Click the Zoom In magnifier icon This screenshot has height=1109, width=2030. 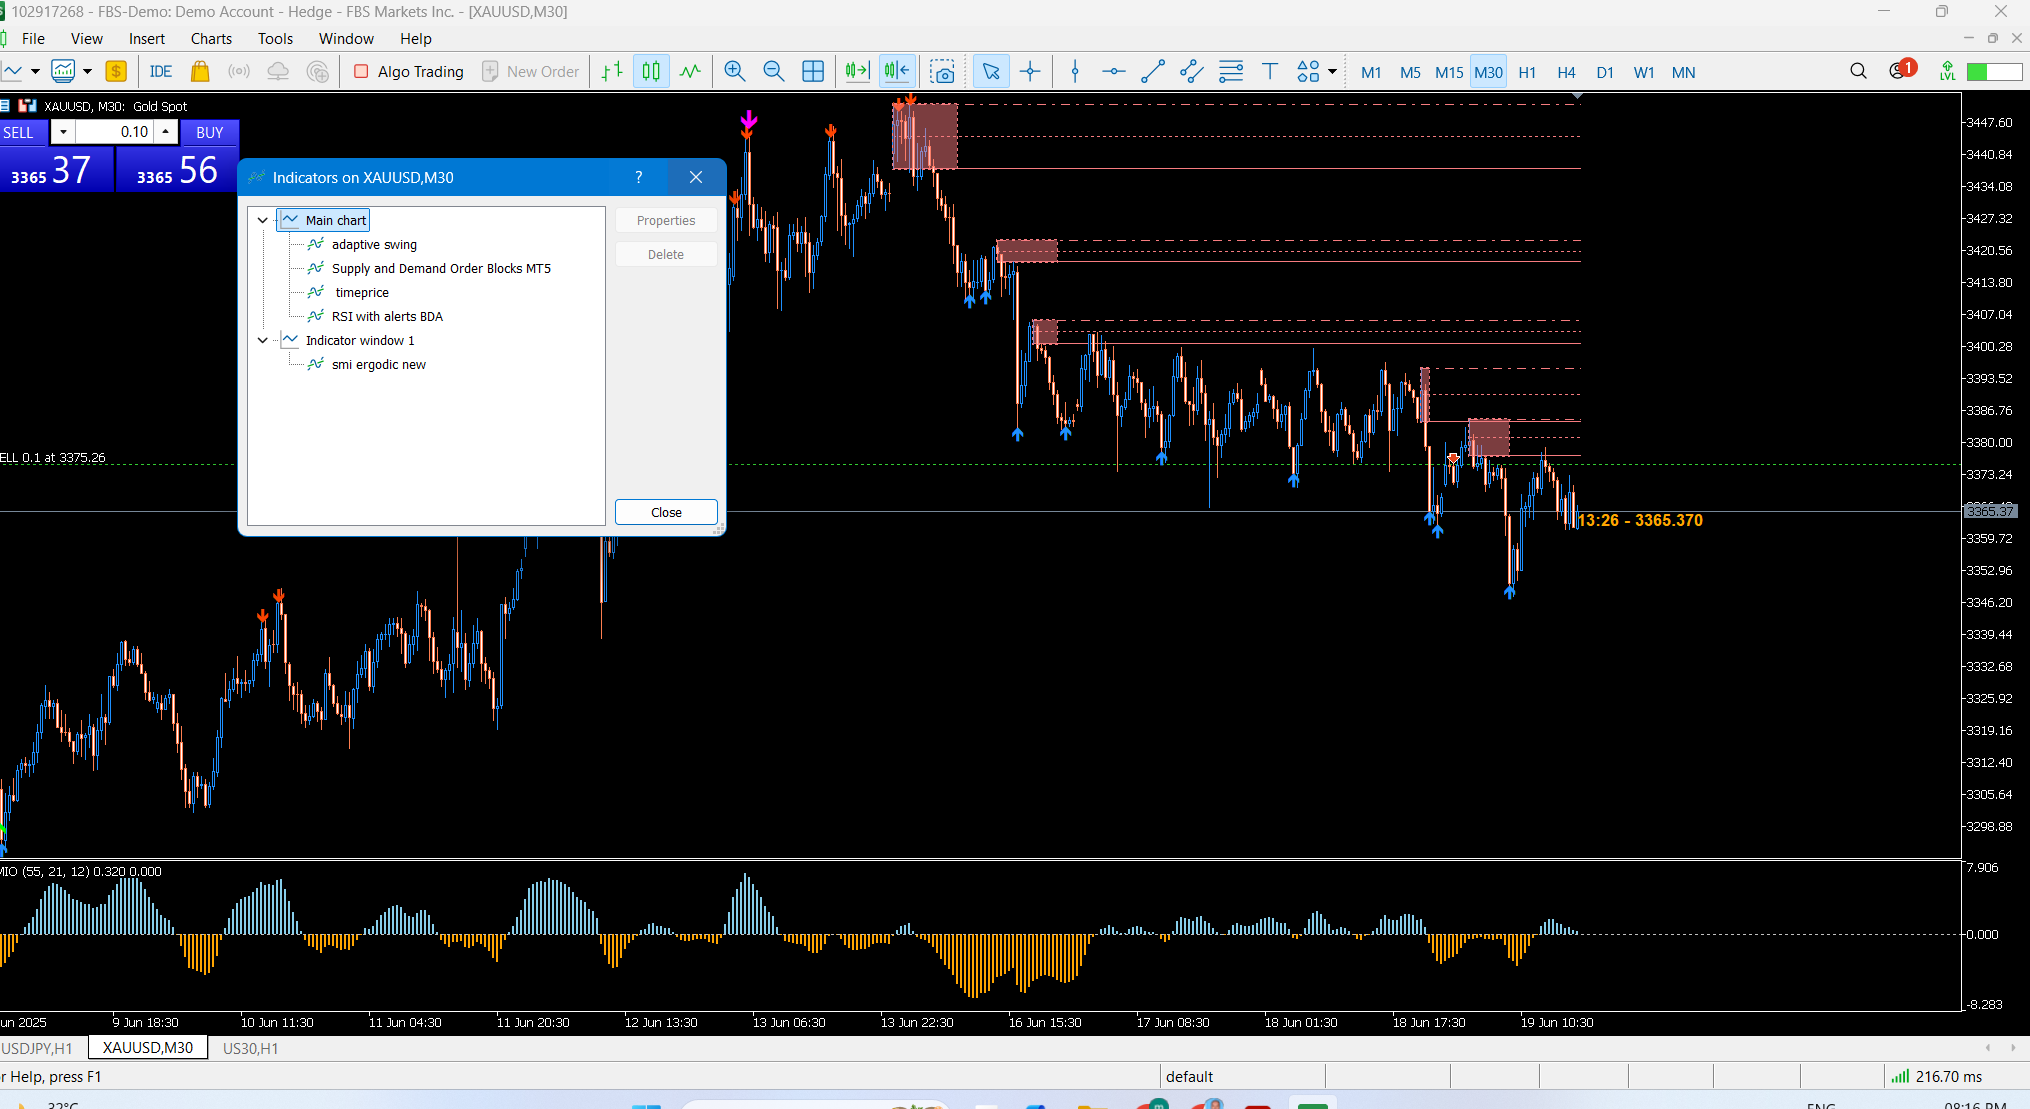tap(734, 71)
